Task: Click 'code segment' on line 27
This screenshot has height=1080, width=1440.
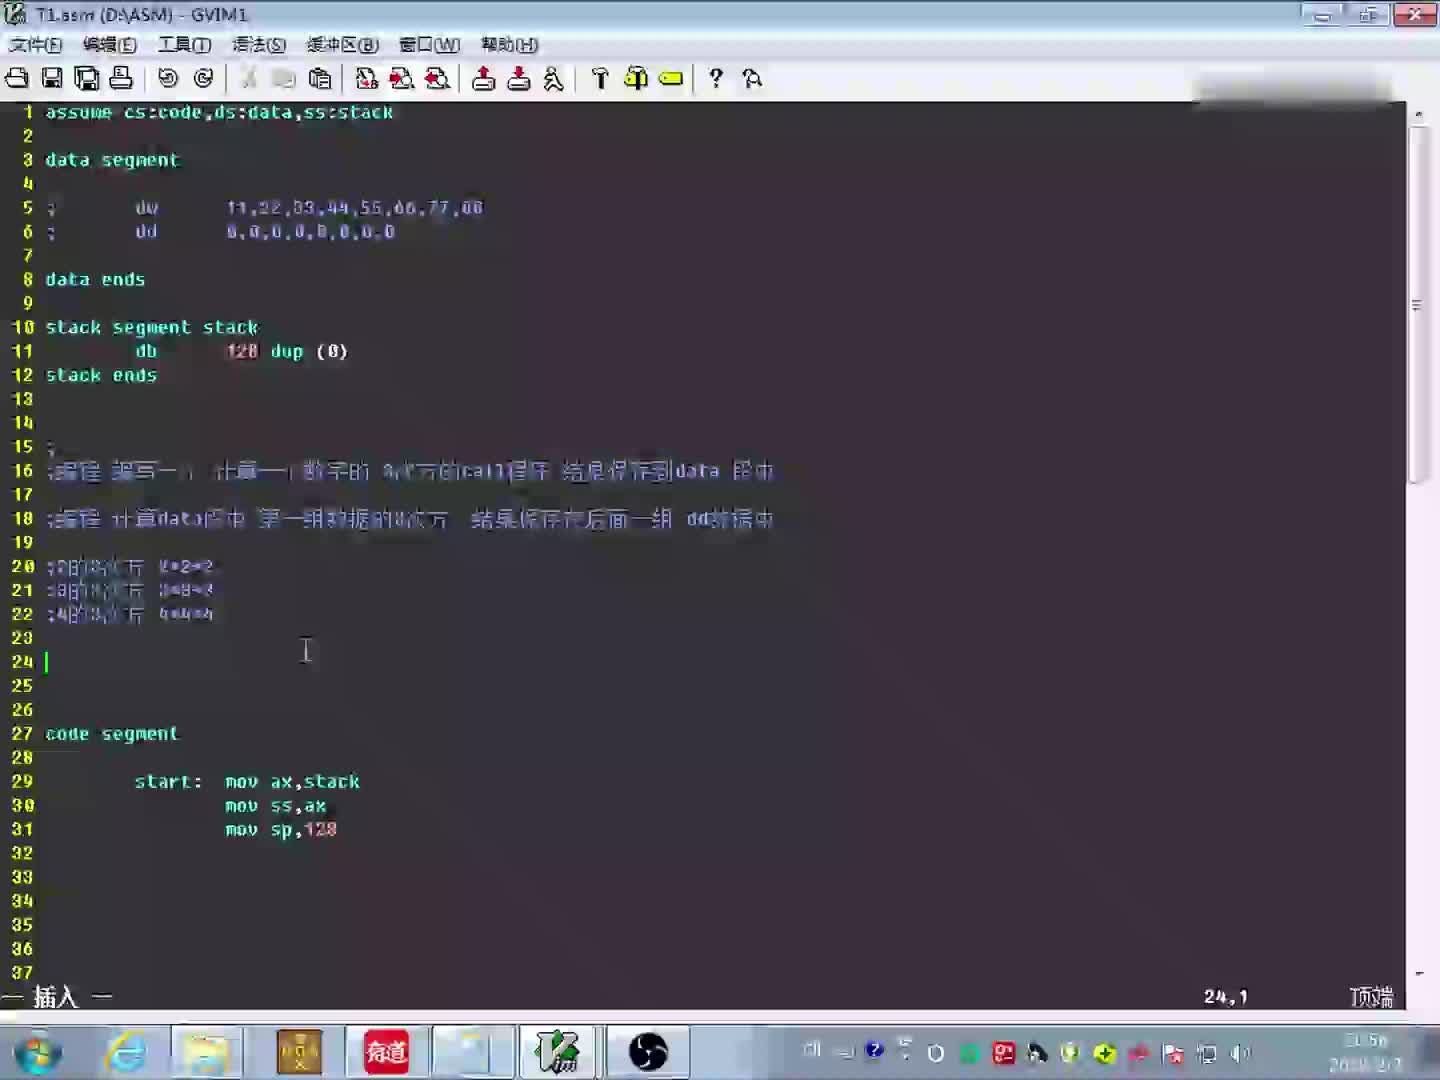Action: pos(112,734)
